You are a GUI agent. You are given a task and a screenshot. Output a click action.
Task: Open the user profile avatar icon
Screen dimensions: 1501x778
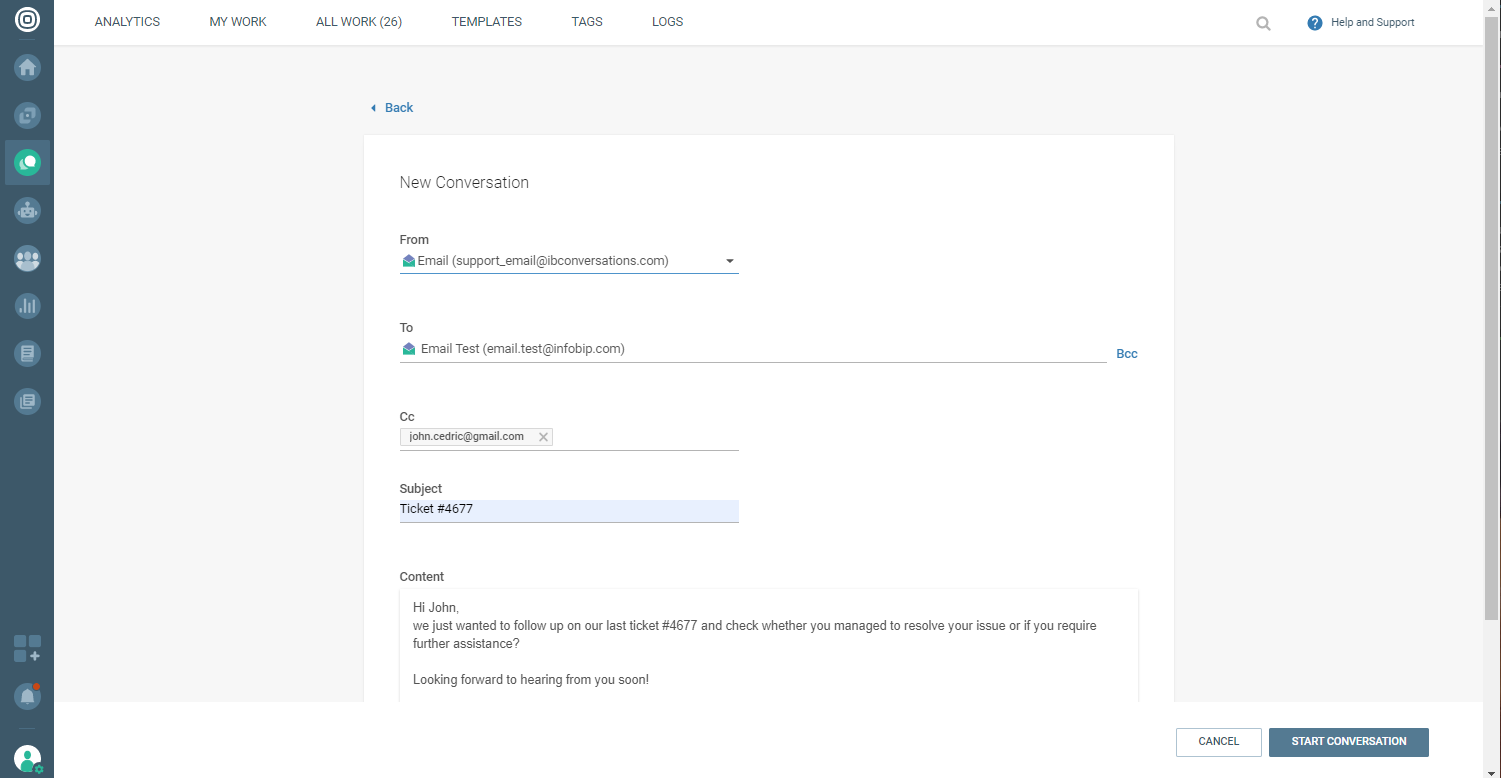[27, 759]
